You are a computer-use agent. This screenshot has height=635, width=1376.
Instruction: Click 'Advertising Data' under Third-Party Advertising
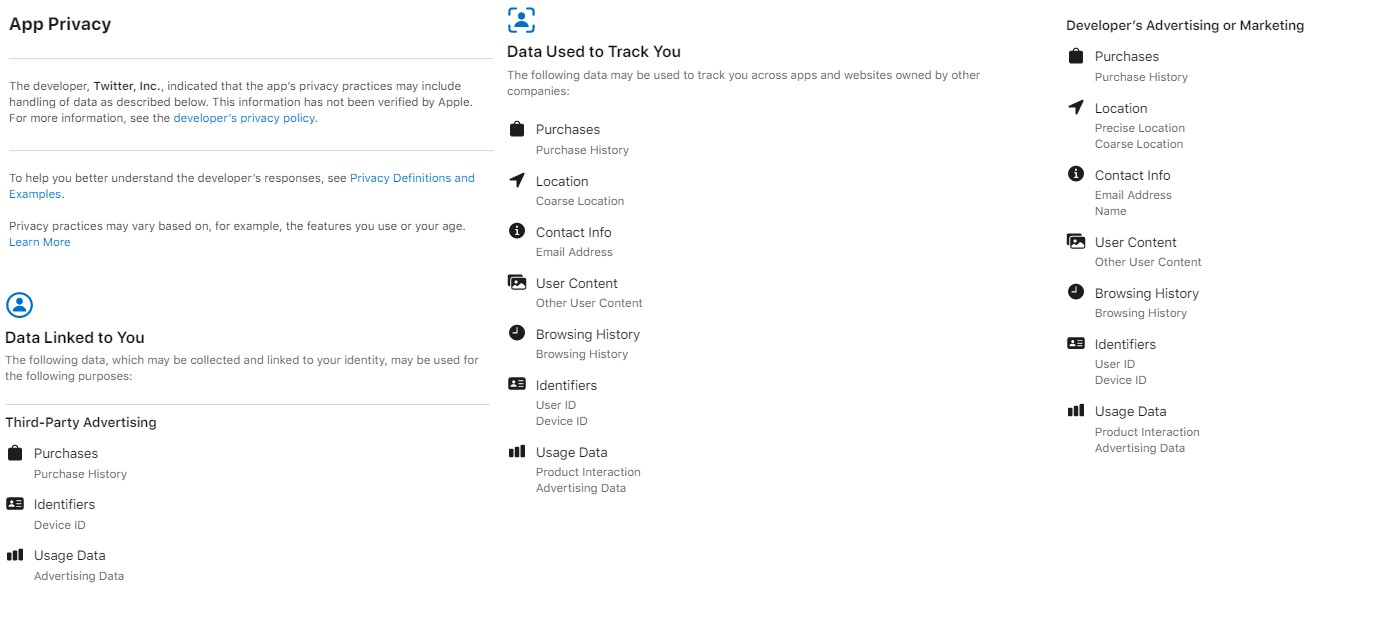click(79, 576)
